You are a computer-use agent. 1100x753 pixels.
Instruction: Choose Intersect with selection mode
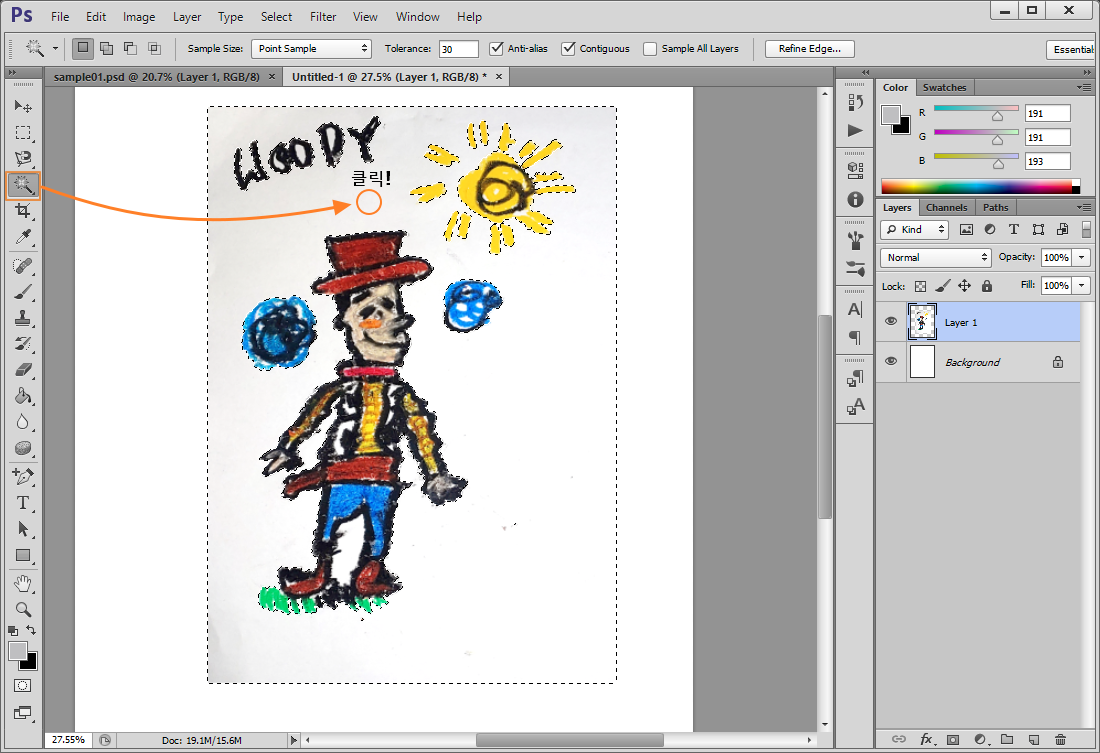[154, 48]
